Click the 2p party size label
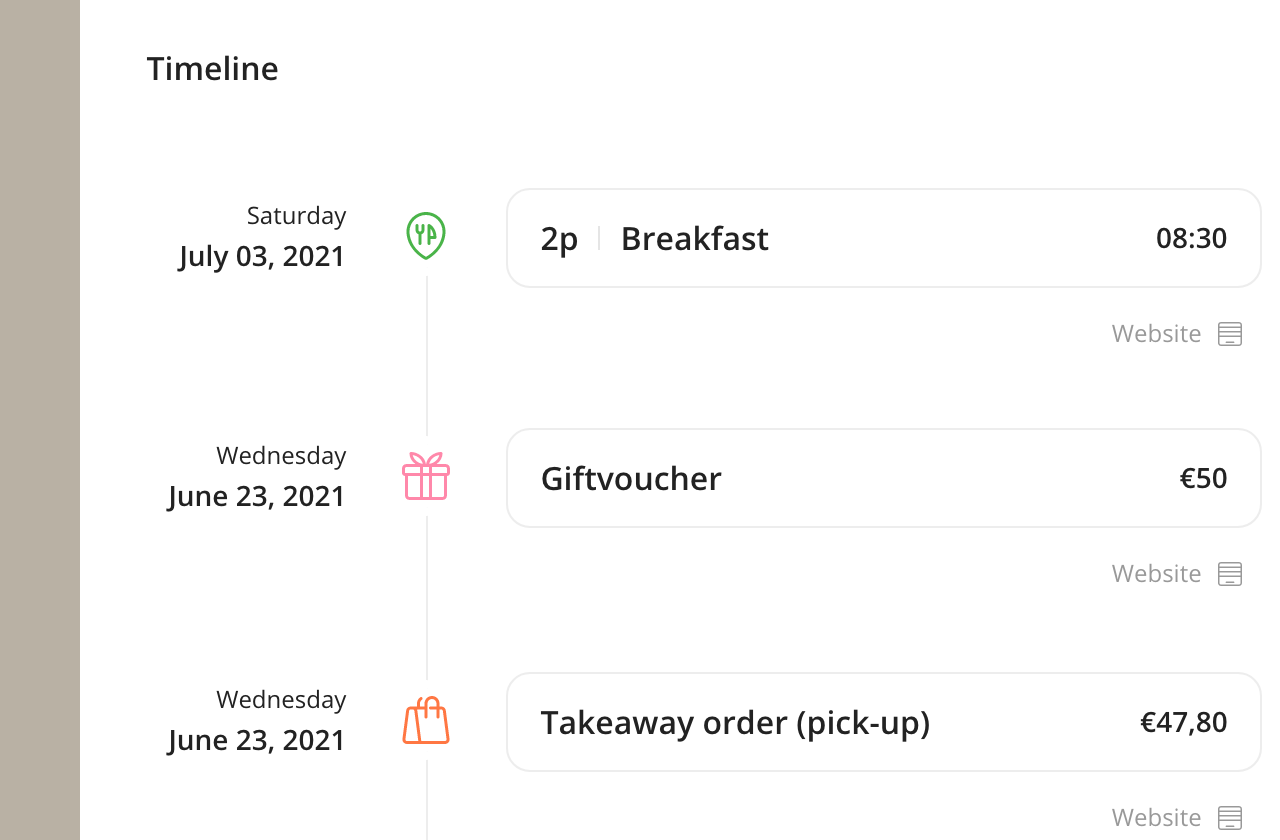The width and height of the screenshot is (1280, 840). click(x=559, y=239)
